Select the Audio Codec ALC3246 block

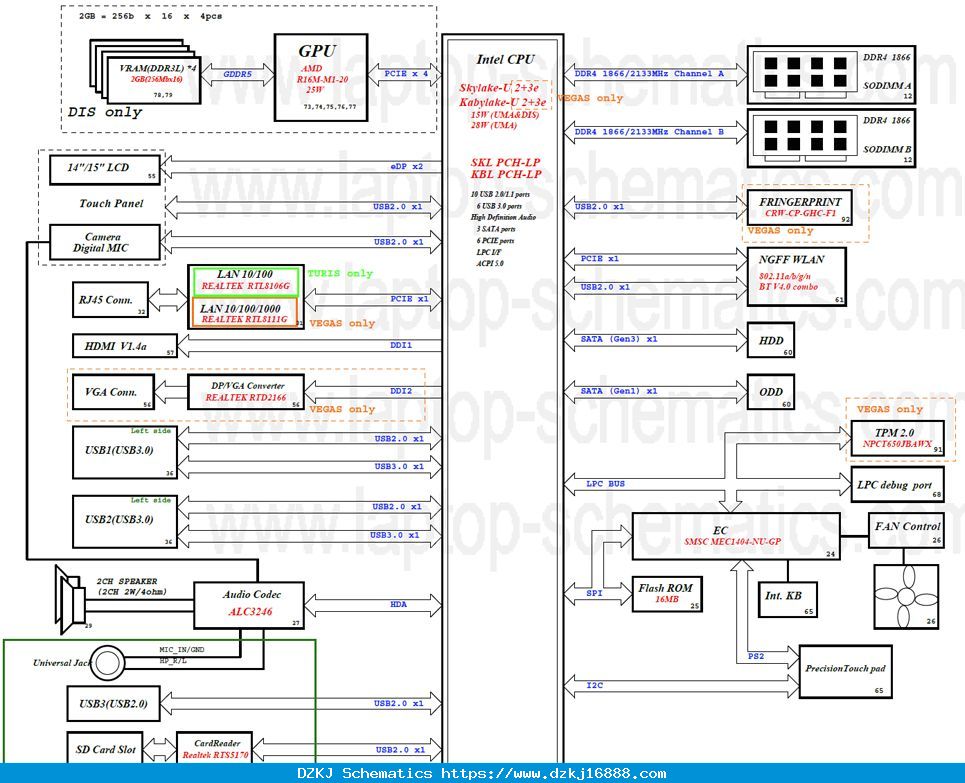249,606
